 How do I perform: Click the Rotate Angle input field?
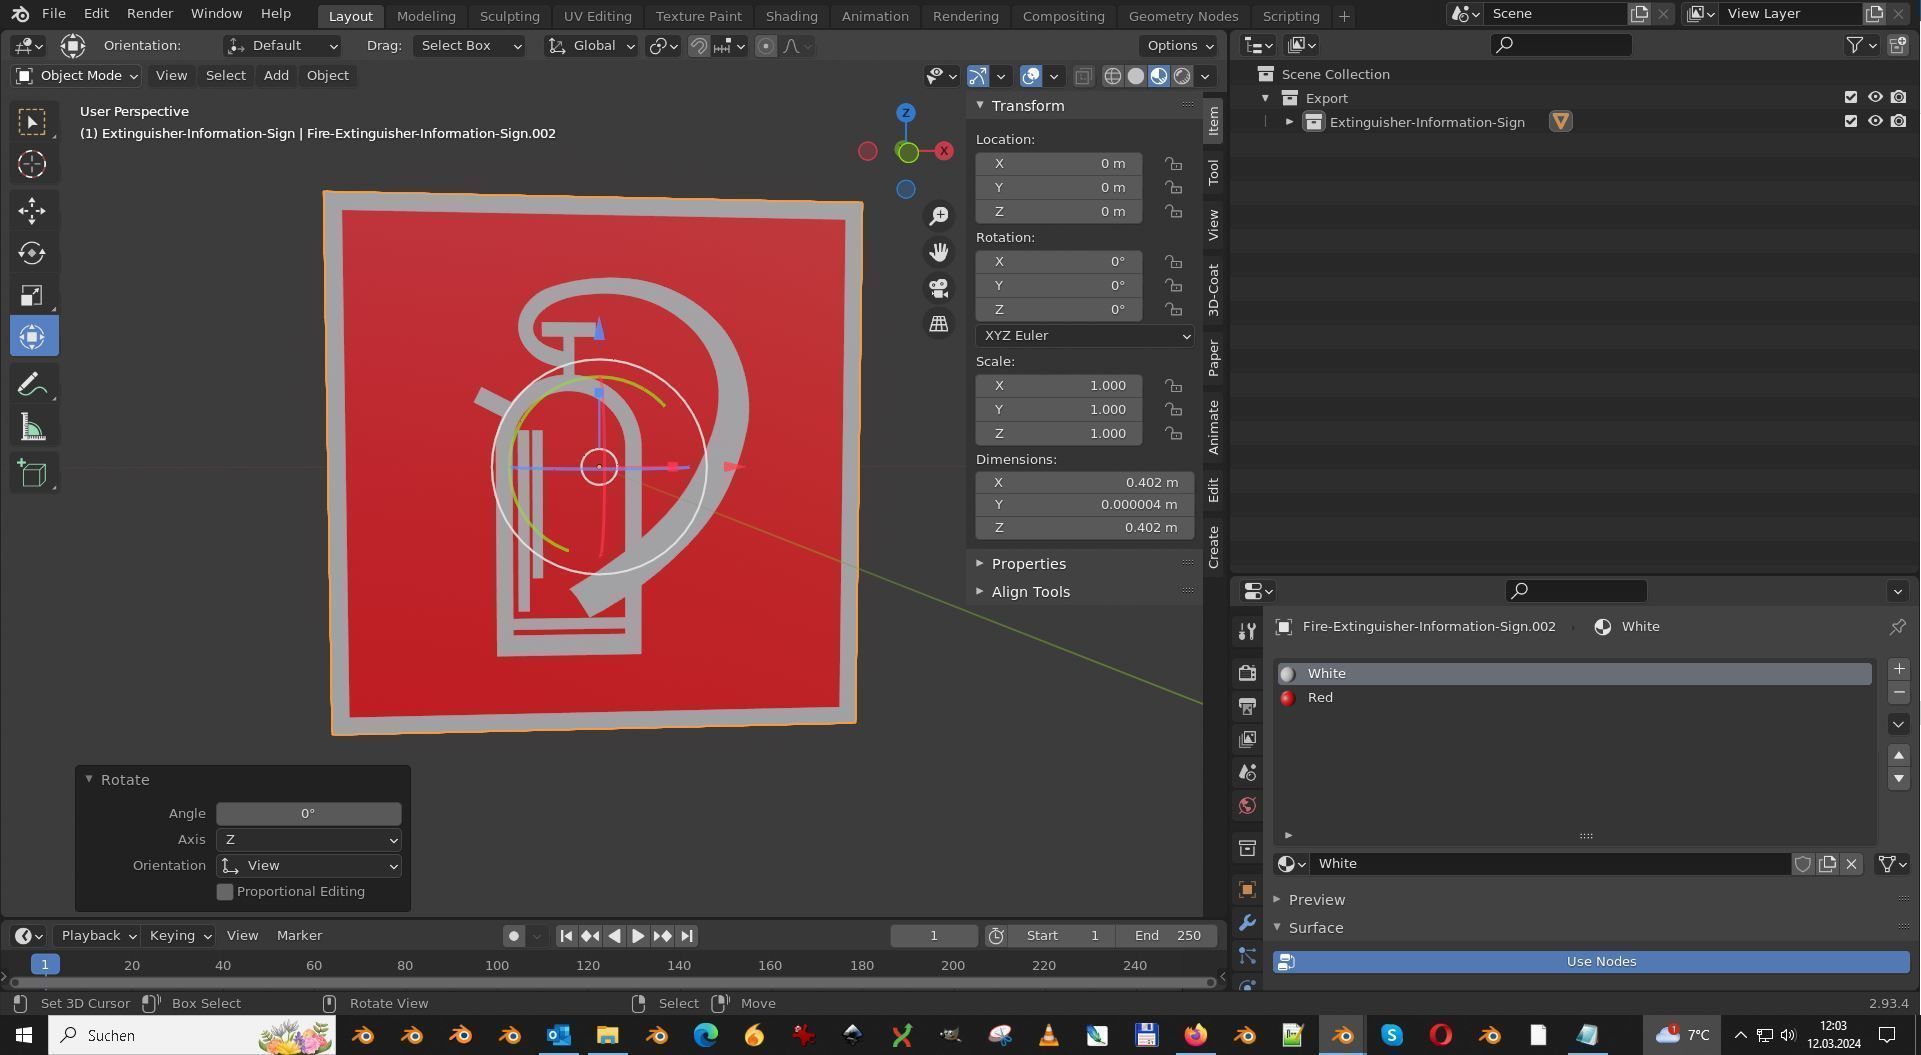[308, 814]
